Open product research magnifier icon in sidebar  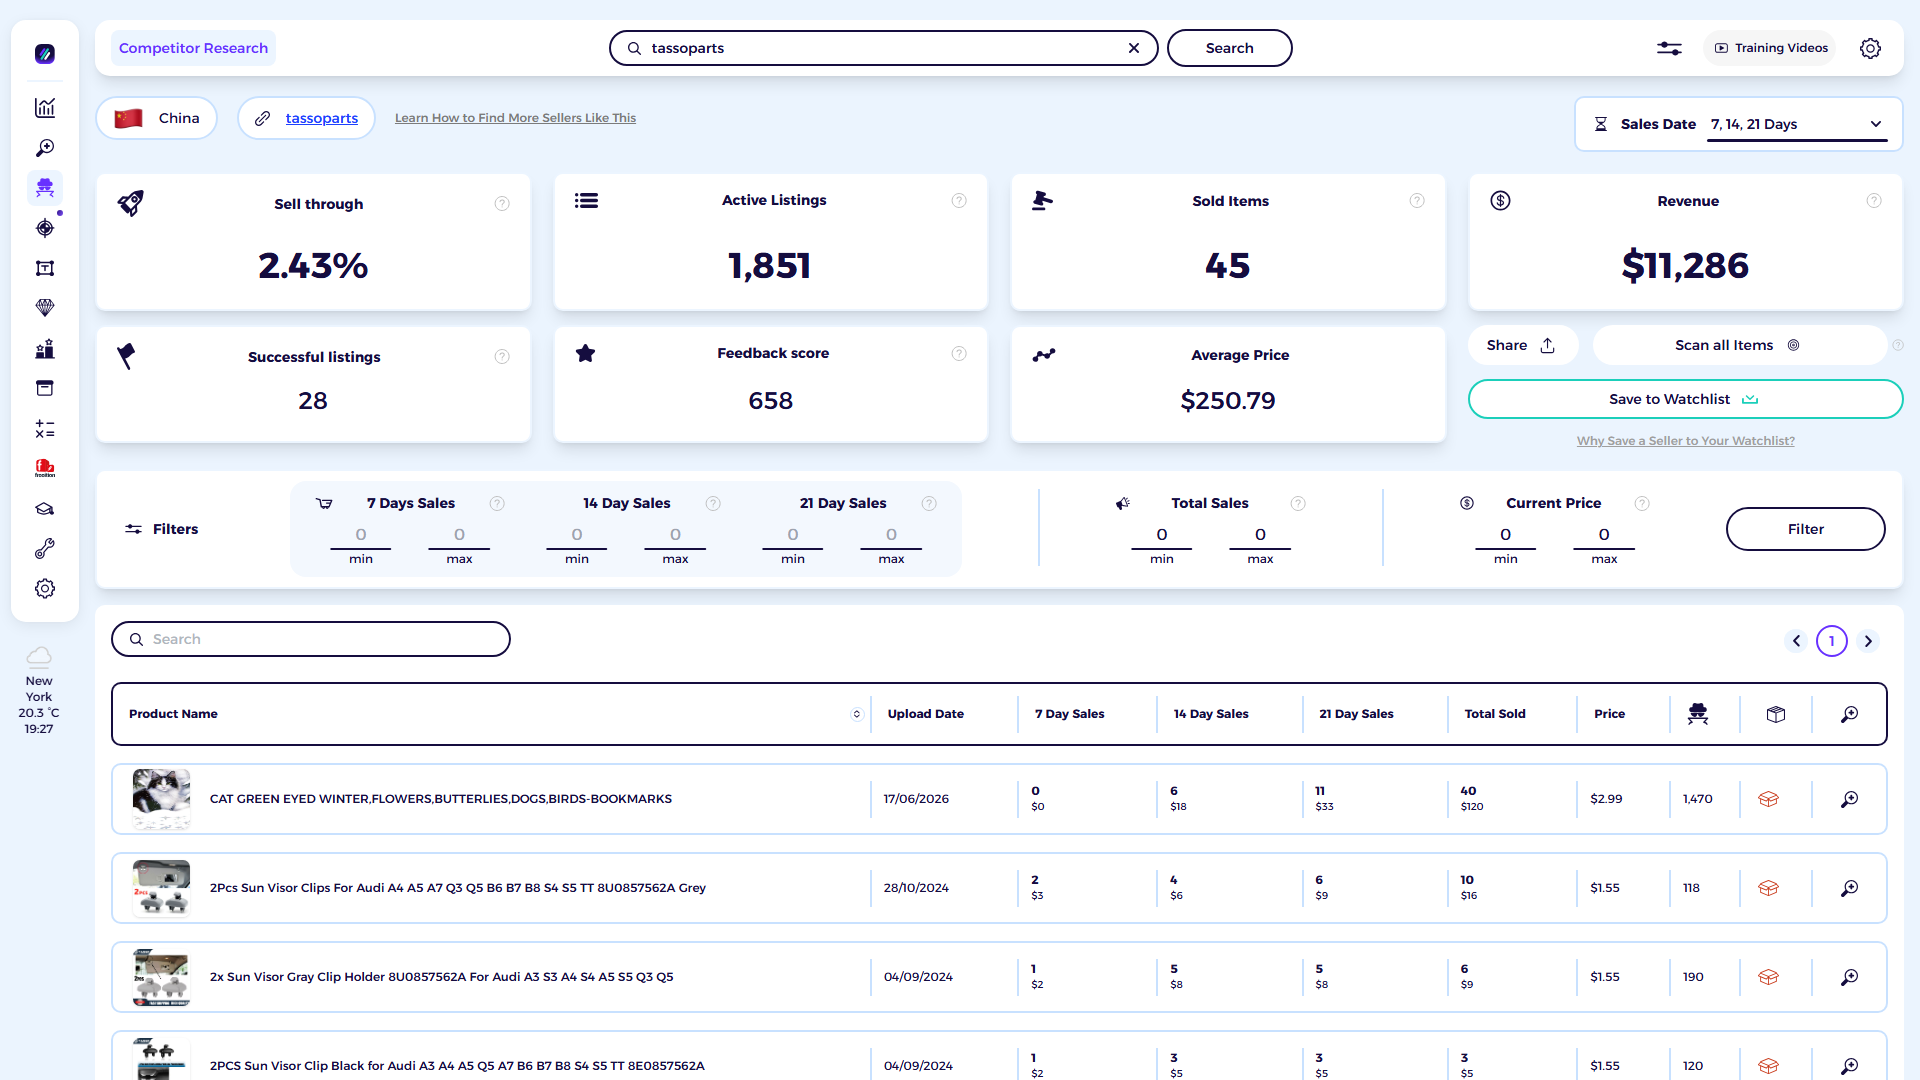45,148
